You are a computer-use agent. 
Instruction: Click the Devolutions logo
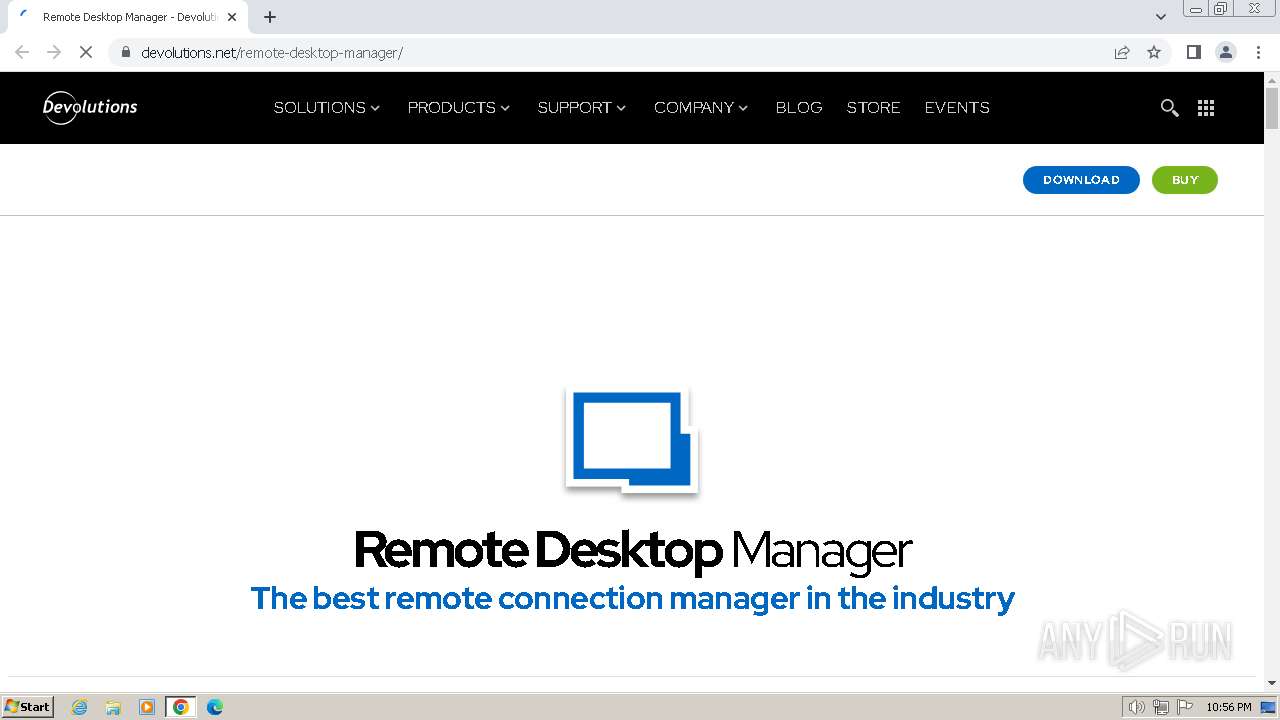(x=90, y=107)
